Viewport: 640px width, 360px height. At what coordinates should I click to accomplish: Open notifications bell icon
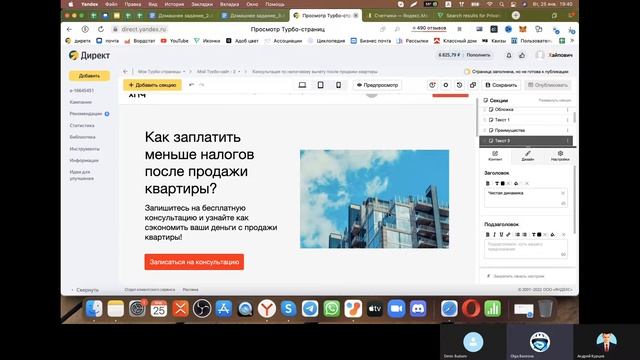(x=509, y=55)
